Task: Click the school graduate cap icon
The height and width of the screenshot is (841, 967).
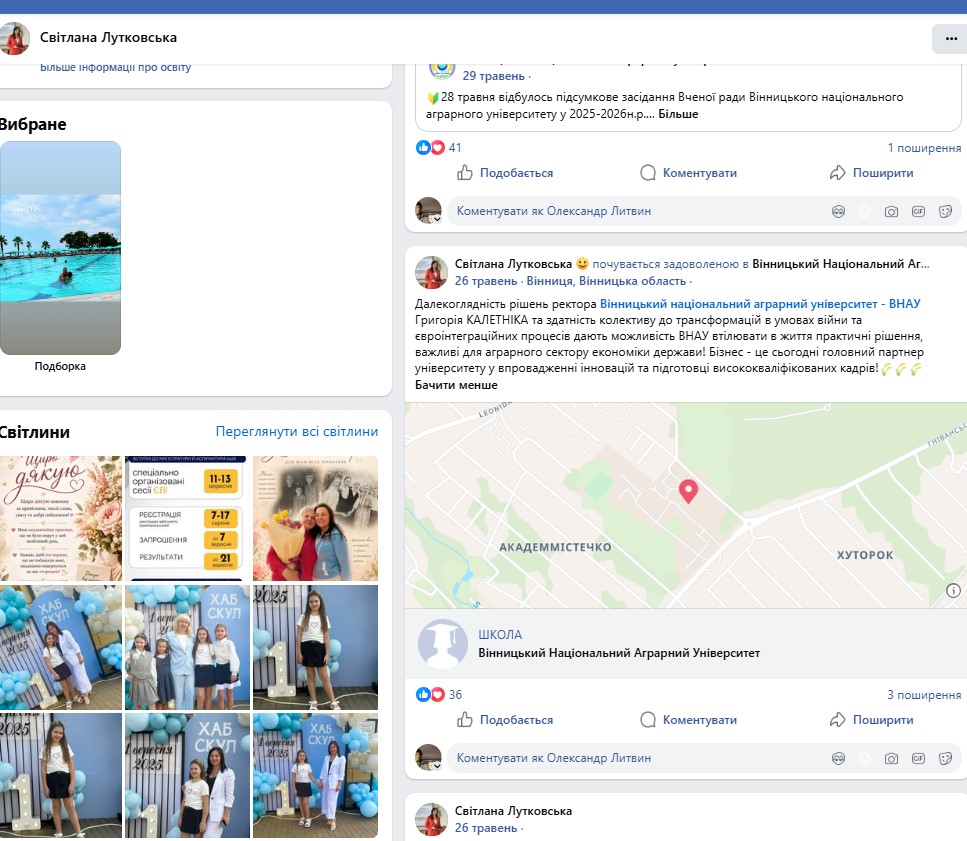Action: pyautogui.click(x=442, y=644)
